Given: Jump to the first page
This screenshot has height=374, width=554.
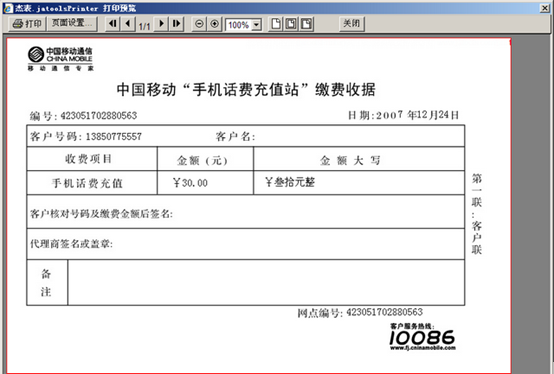Looking at the screenshot, I should click(113, 24).
